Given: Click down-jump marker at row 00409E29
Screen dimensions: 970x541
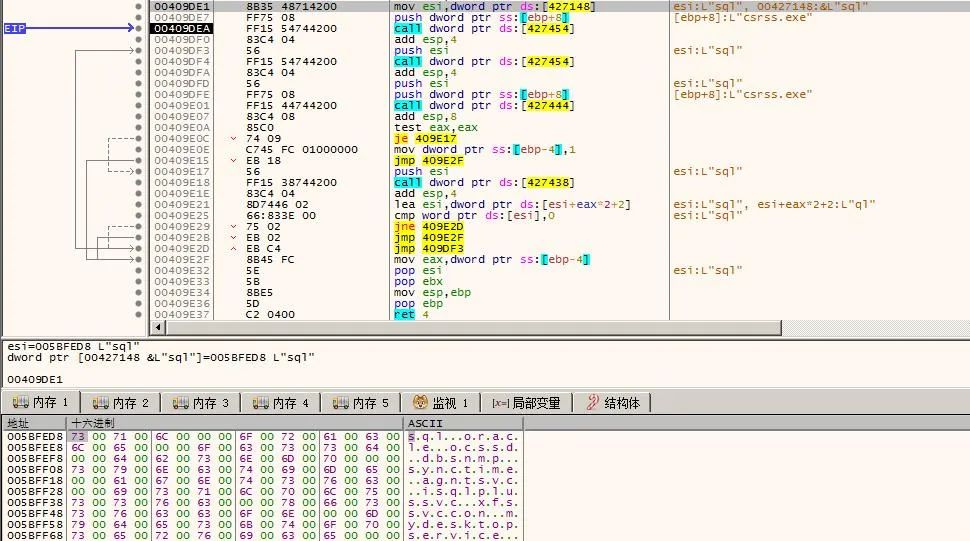Looking at the screenshot, I should [x=234, y=227].
